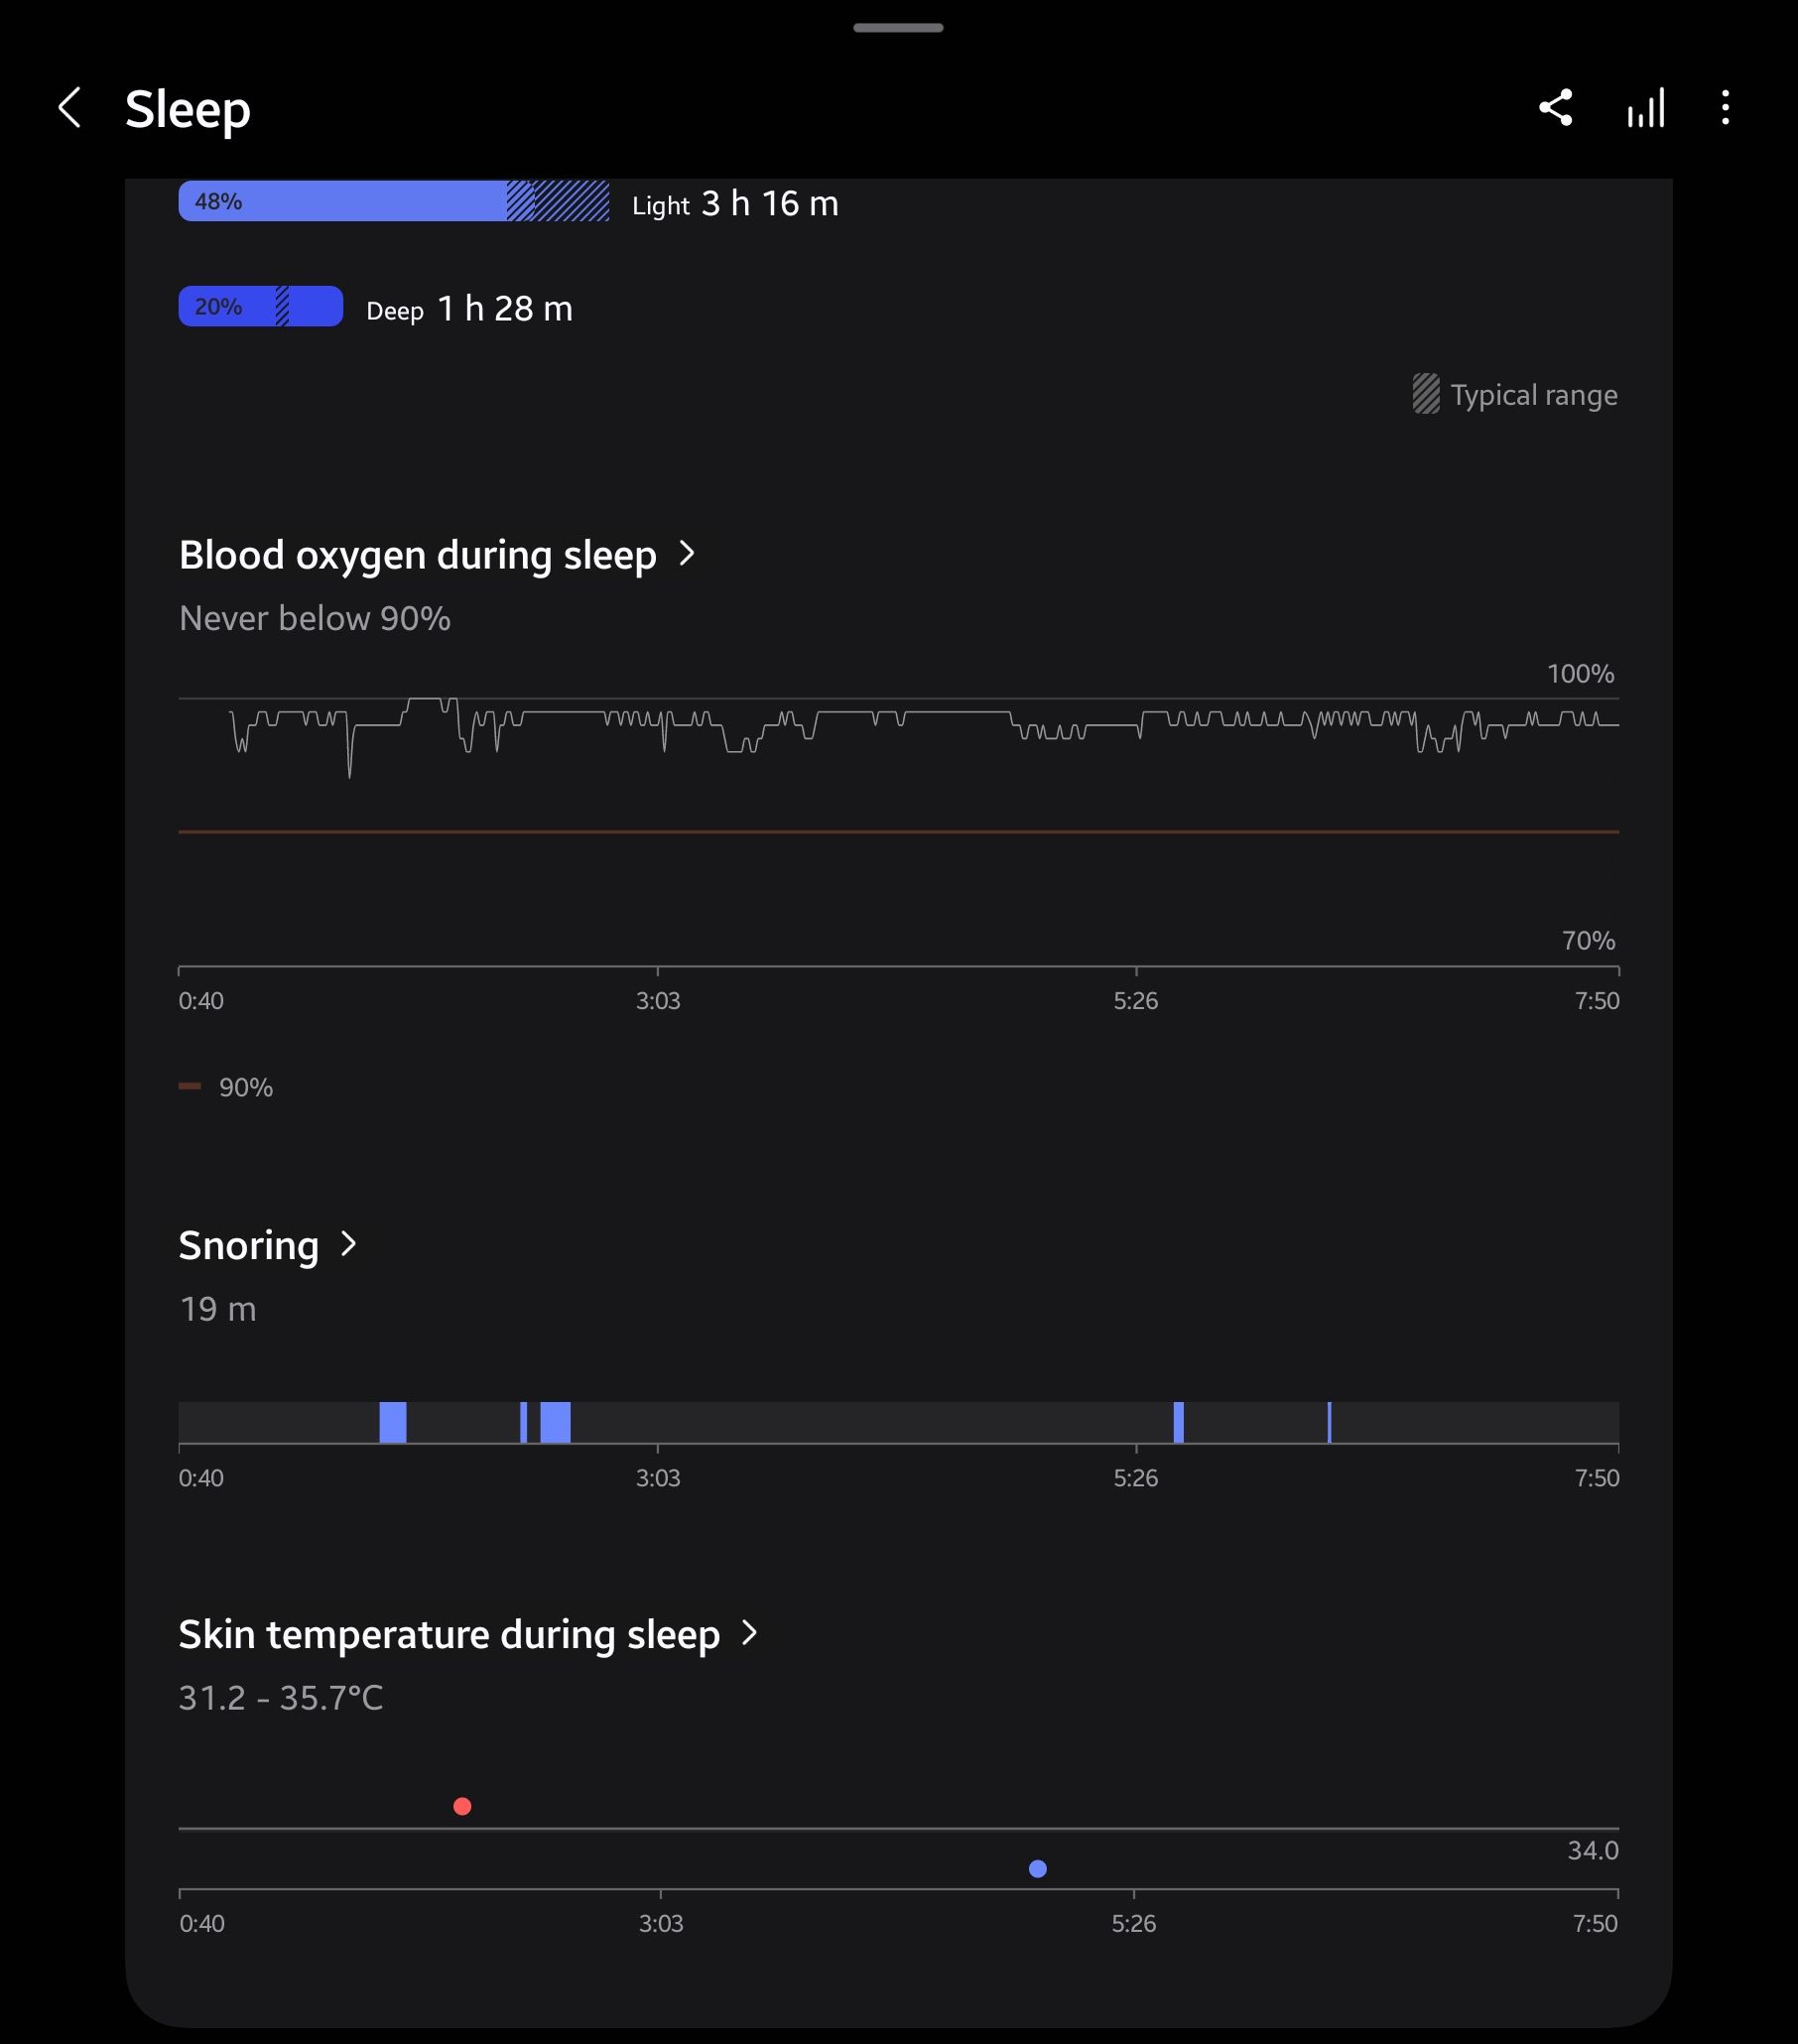Tap the 3:03 time label on blood oxygen chart
This screenshot has height=2044, width=1798.
pos(659,1000)
